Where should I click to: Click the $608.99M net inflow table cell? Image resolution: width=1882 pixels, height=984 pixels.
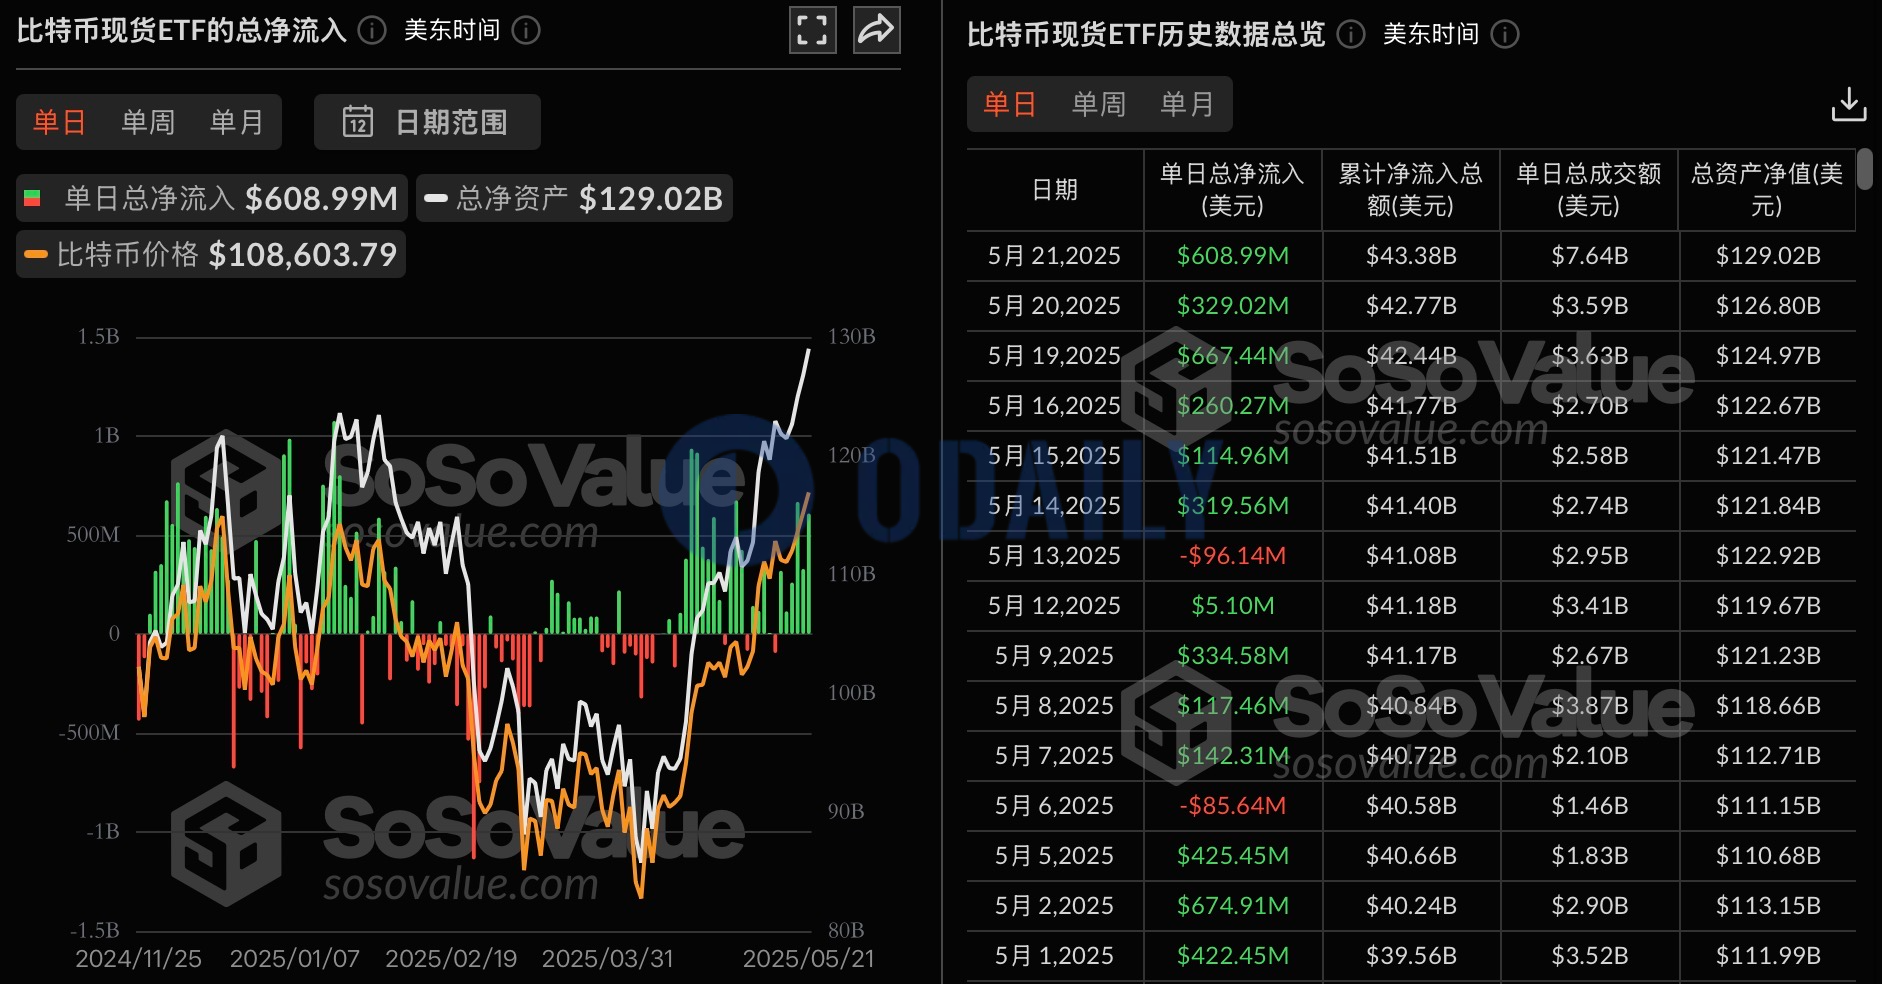coord(1233,256)
